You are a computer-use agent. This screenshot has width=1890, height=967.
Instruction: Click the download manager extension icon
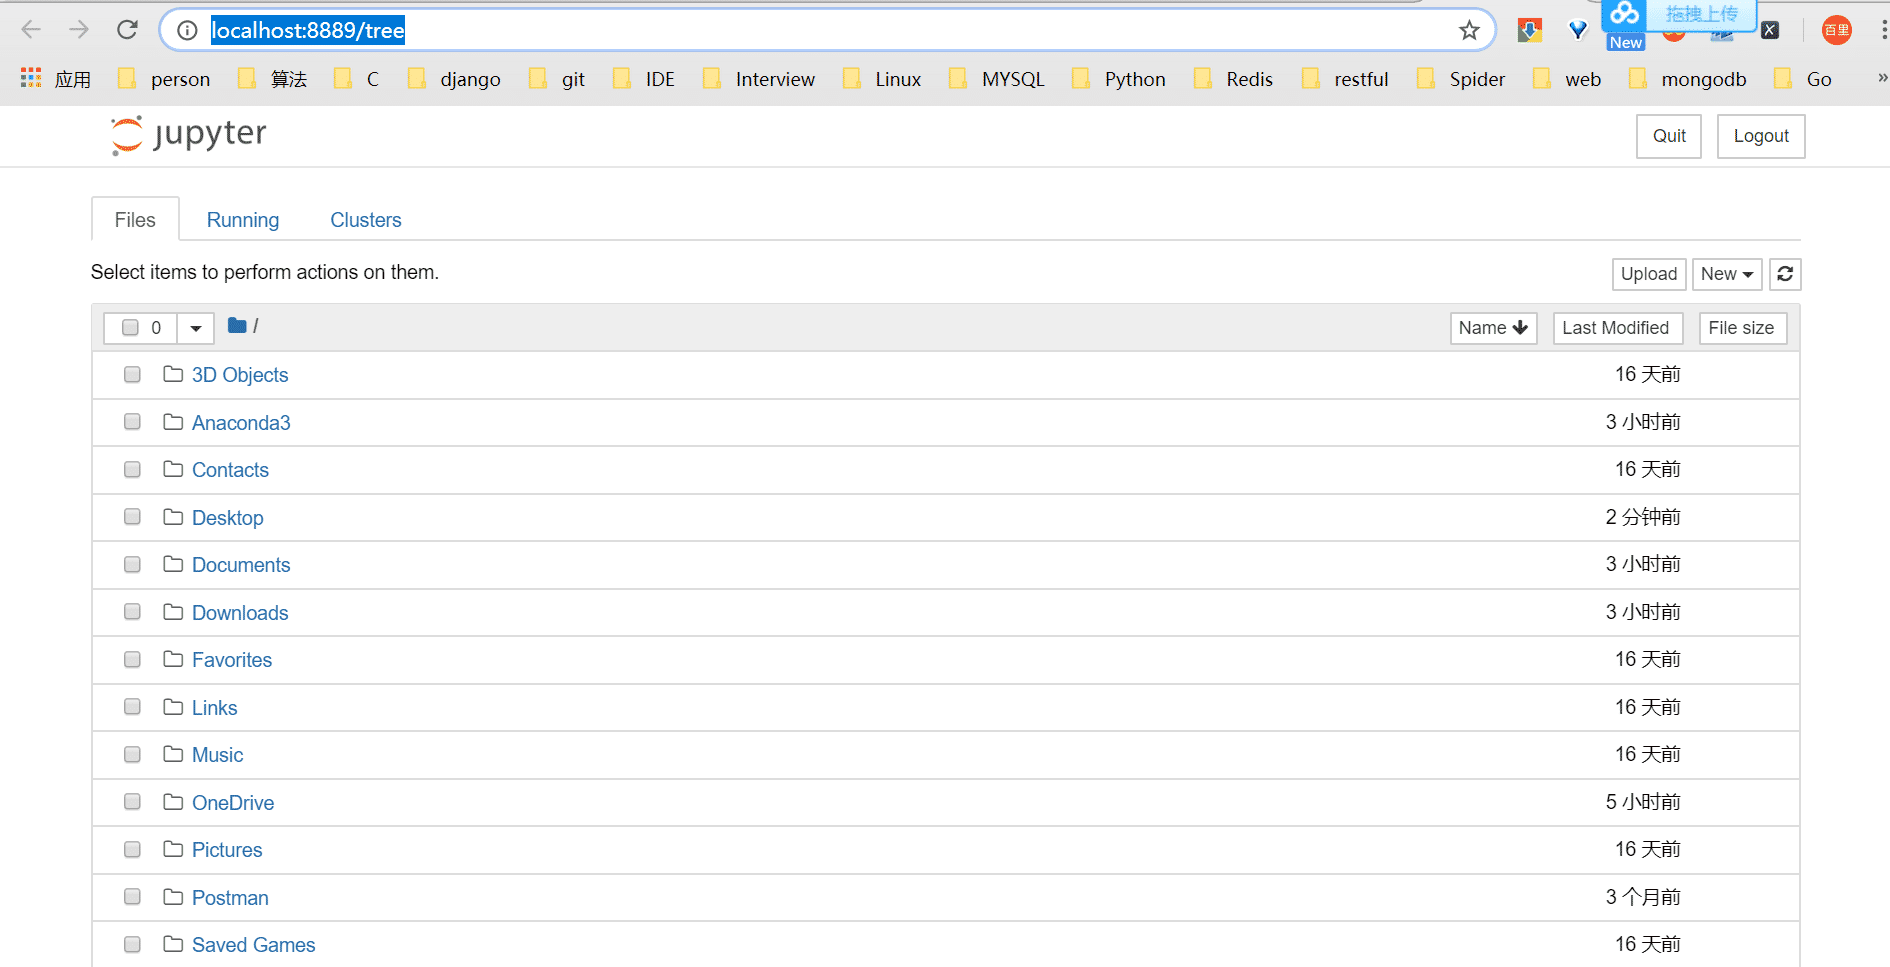click(x=1529, y=30)
